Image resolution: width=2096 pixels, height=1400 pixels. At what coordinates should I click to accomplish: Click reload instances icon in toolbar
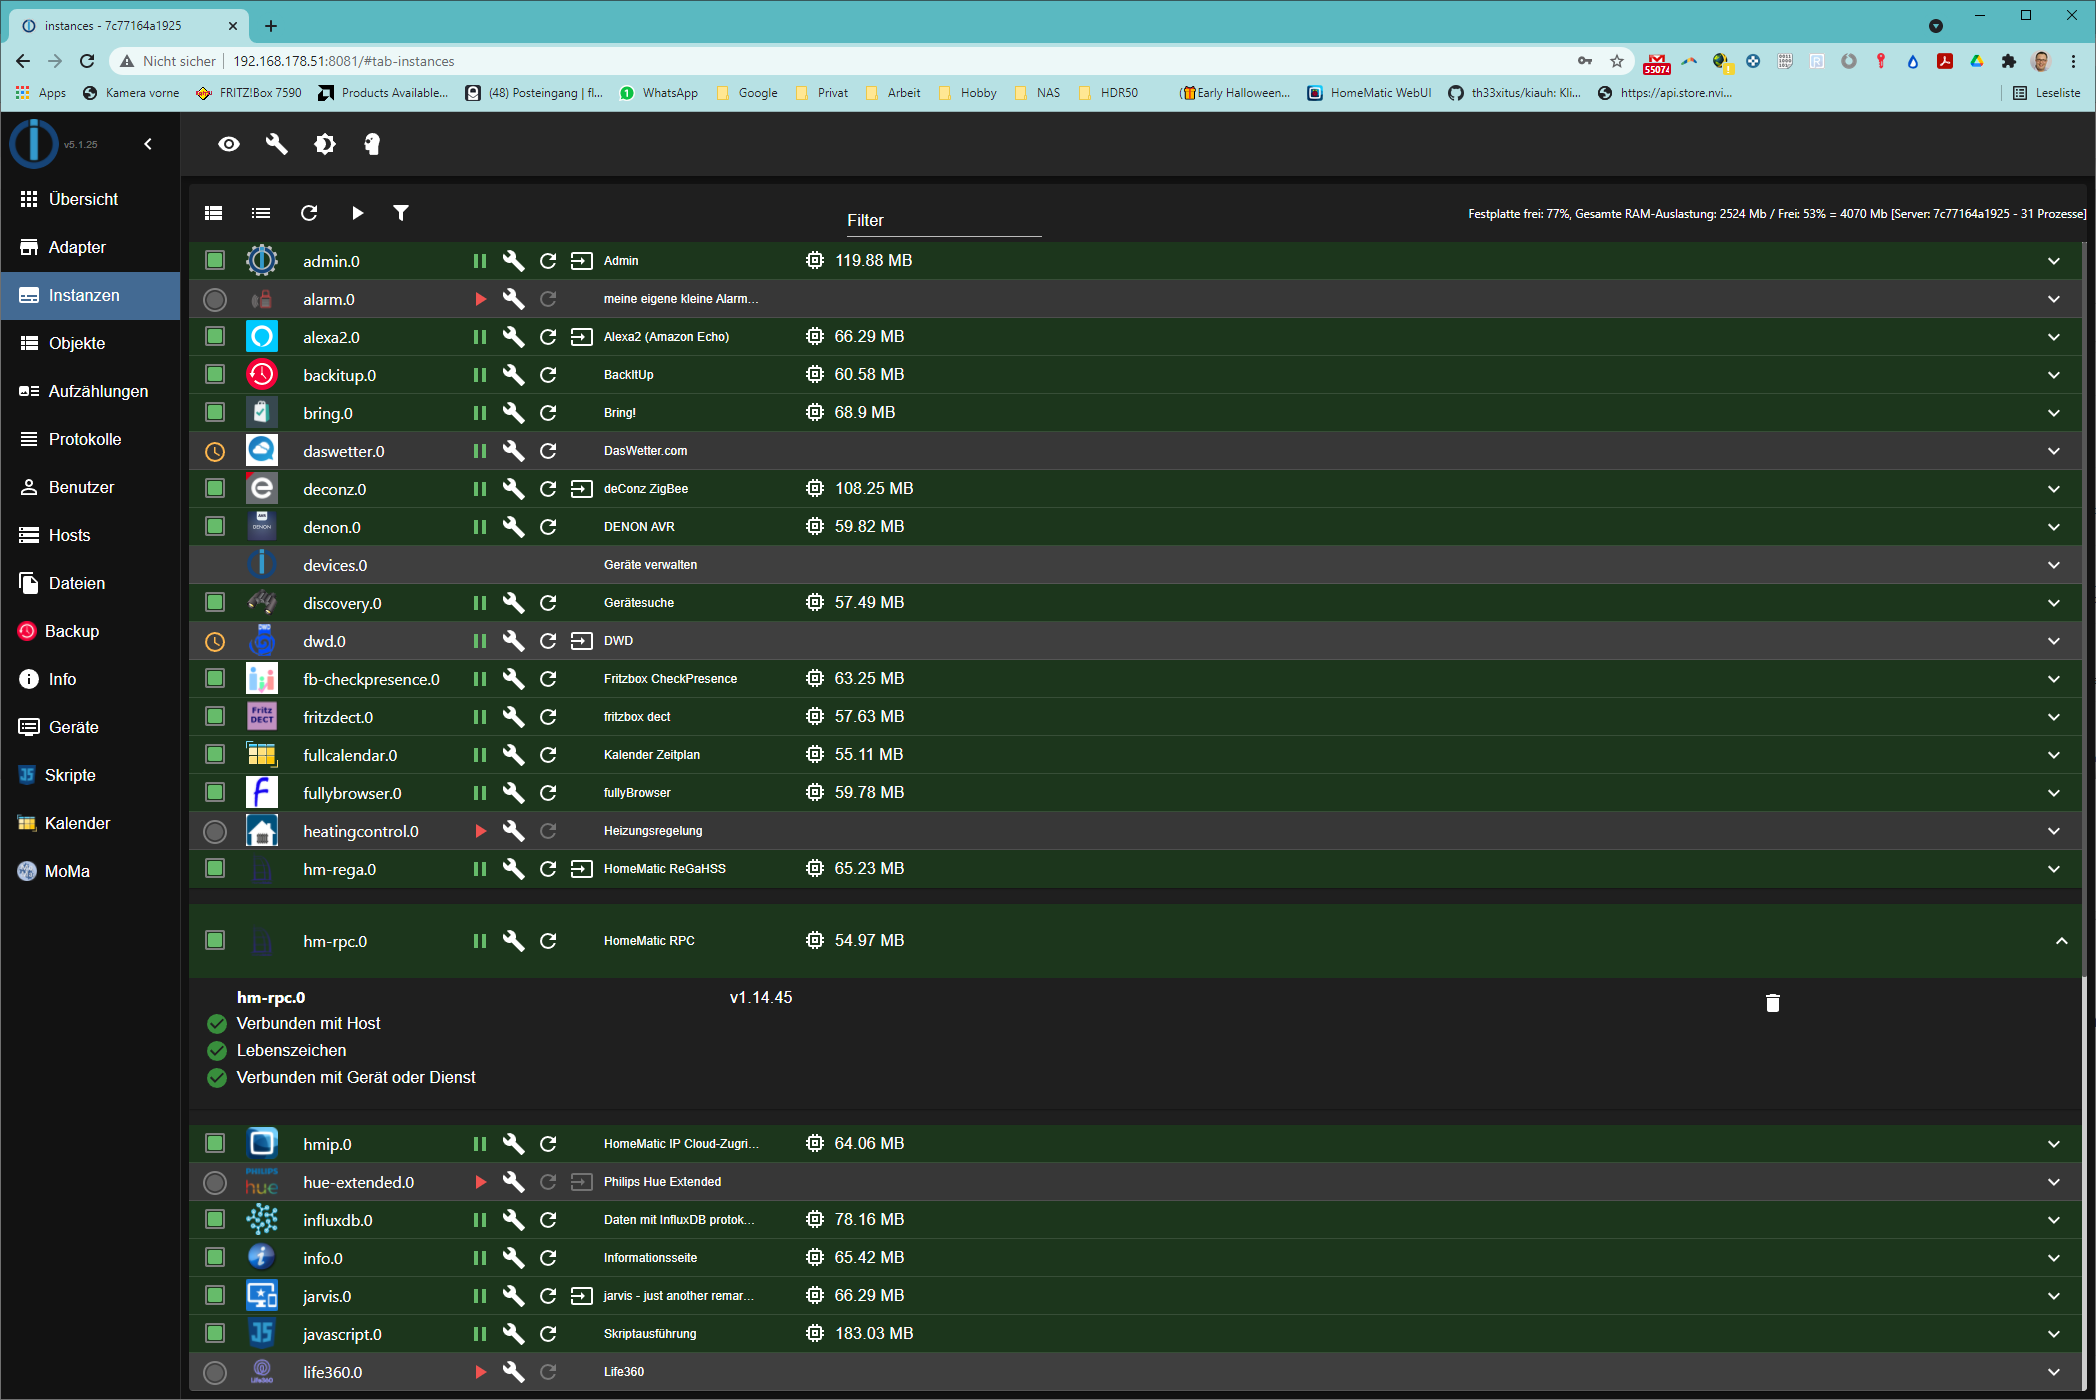coord(309,213)
